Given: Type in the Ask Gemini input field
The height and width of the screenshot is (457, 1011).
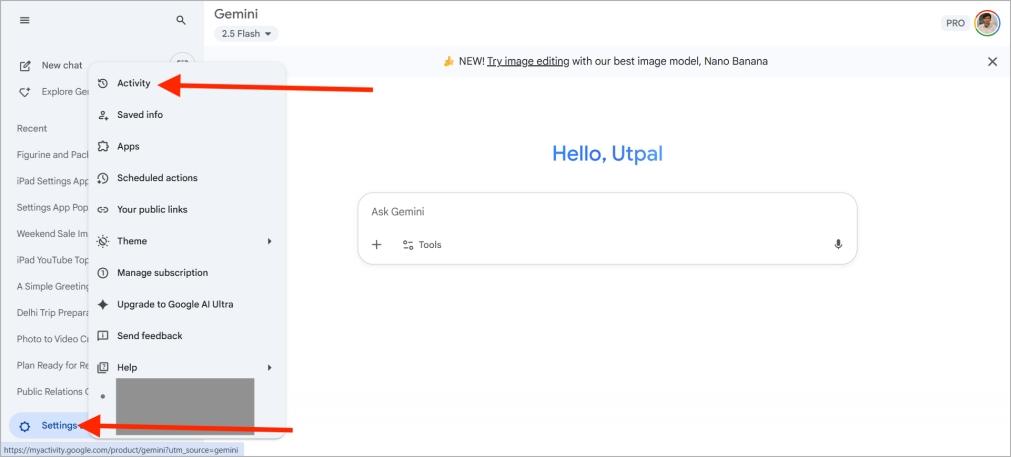Looking at the screenshot, I should coord(600,212).
